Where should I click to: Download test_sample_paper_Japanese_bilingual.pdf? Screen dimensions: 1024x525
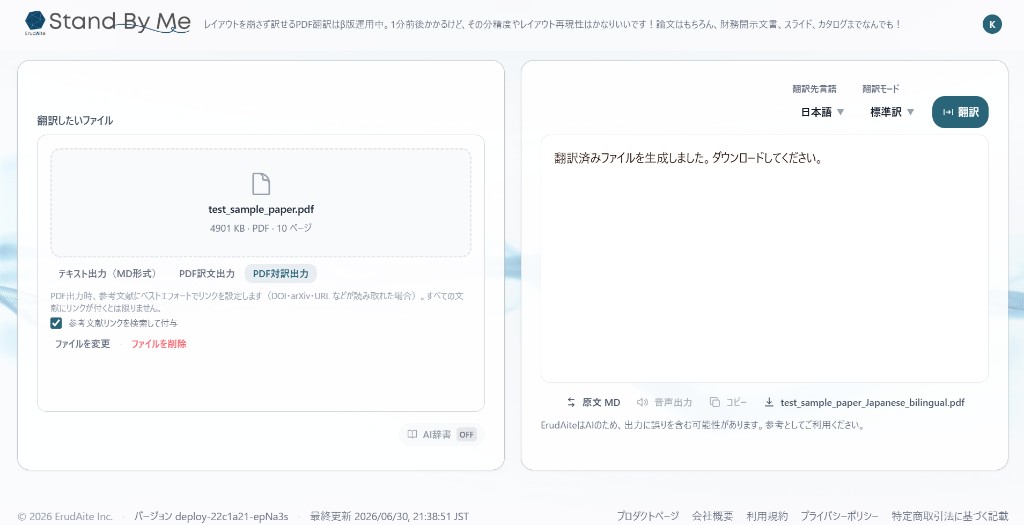coord(865,402)
